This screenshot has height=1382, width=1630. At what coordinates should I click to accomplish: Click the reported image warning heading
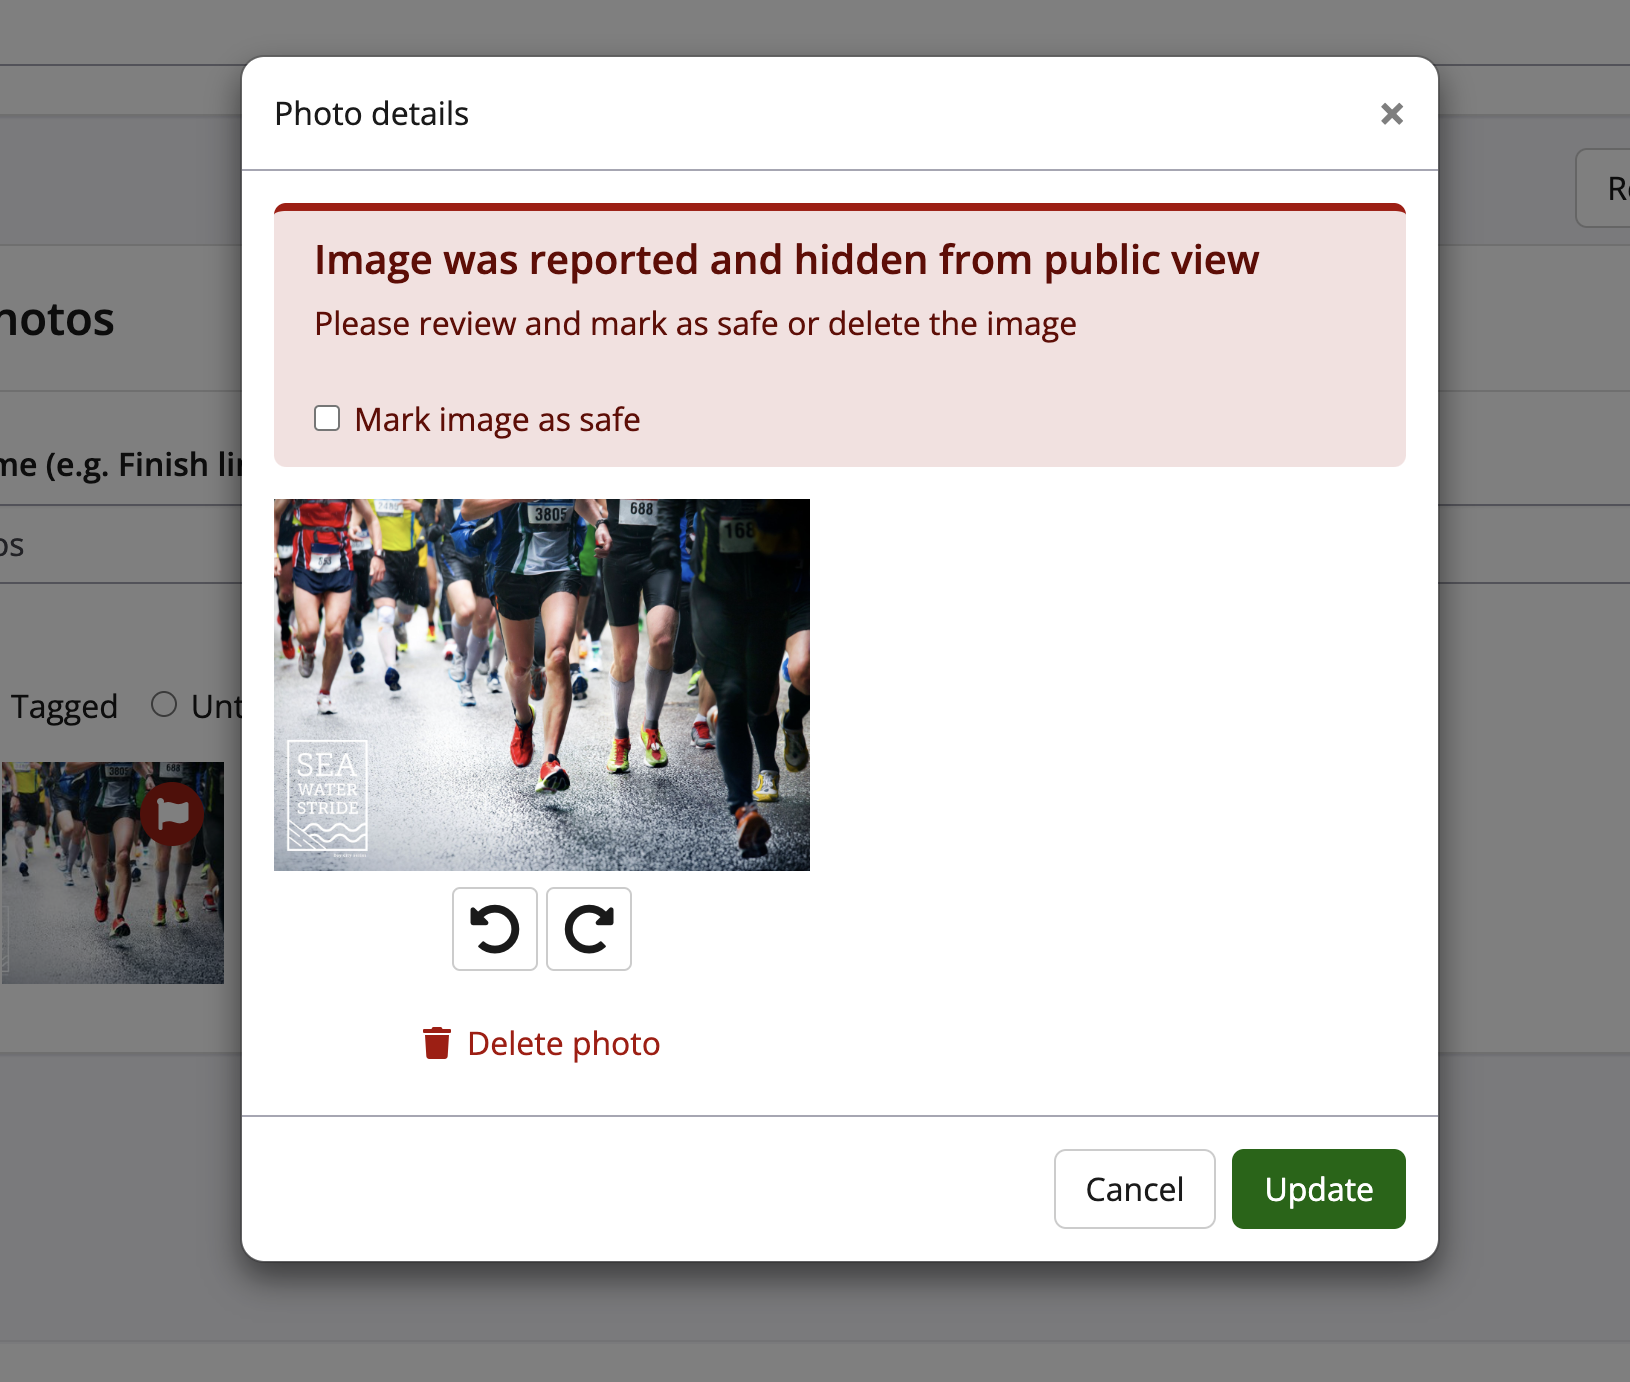[786, 260]
